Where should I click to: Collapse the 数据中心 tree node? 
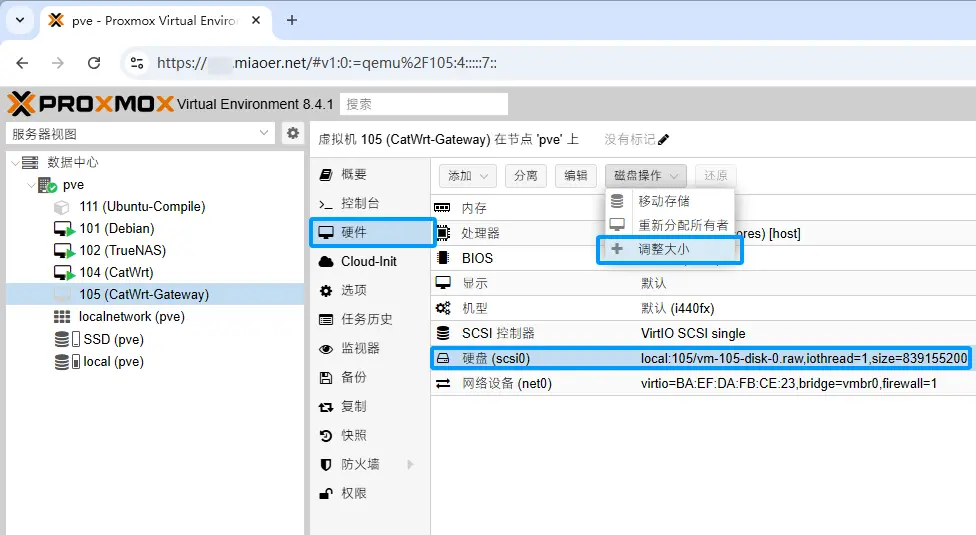(15, 163)
